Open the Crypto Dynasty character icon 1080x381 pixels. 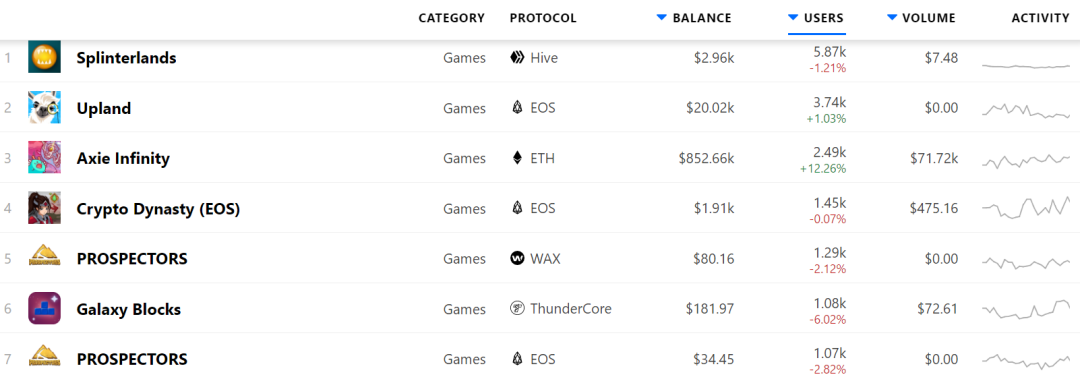(44, 208)
